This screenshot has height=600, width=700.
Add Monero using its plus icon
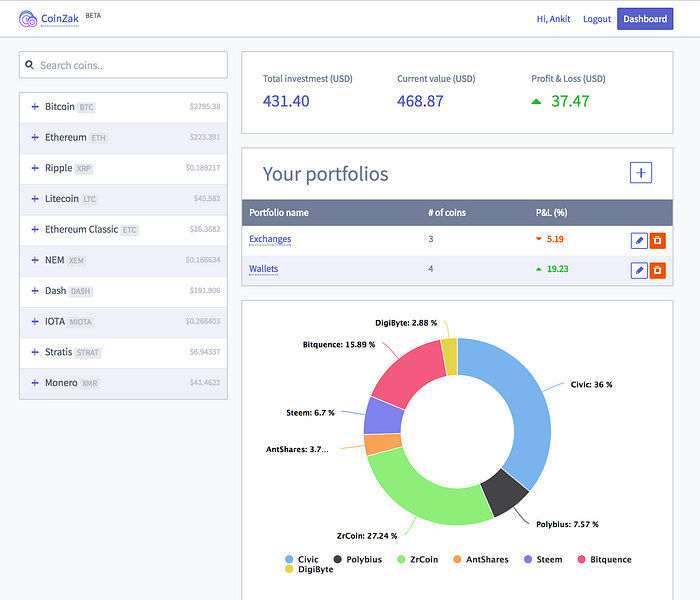pos(35,383)
